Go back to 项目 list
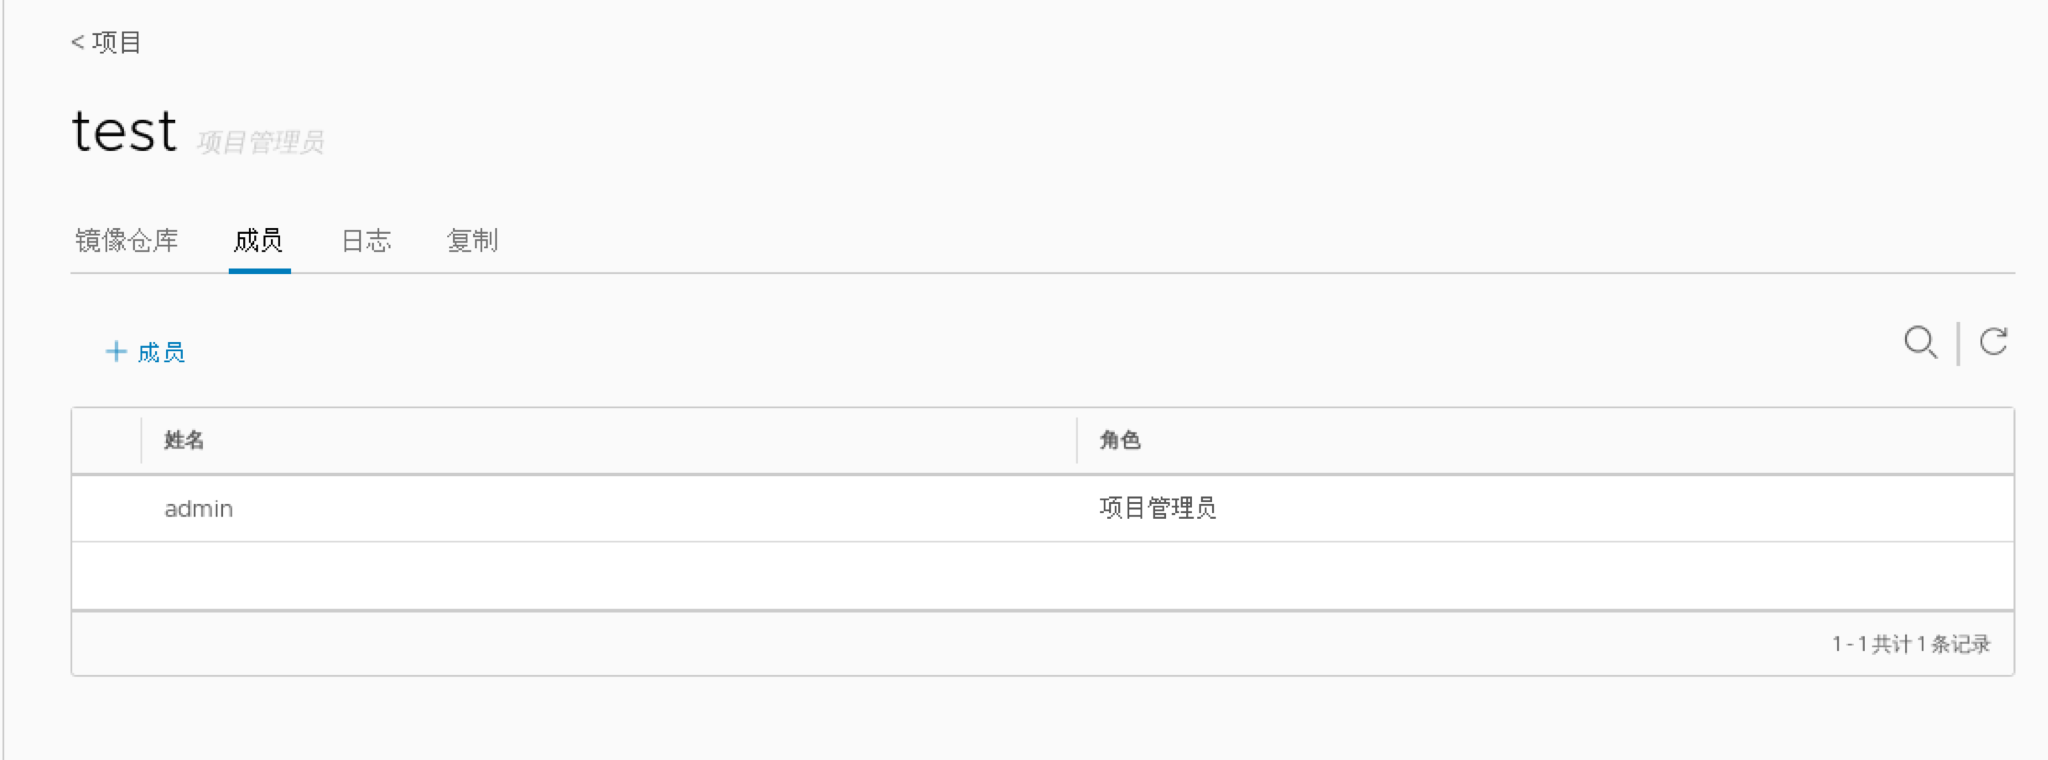The width and height of the screenshot is (2048, 760). (x=106, y=42)
